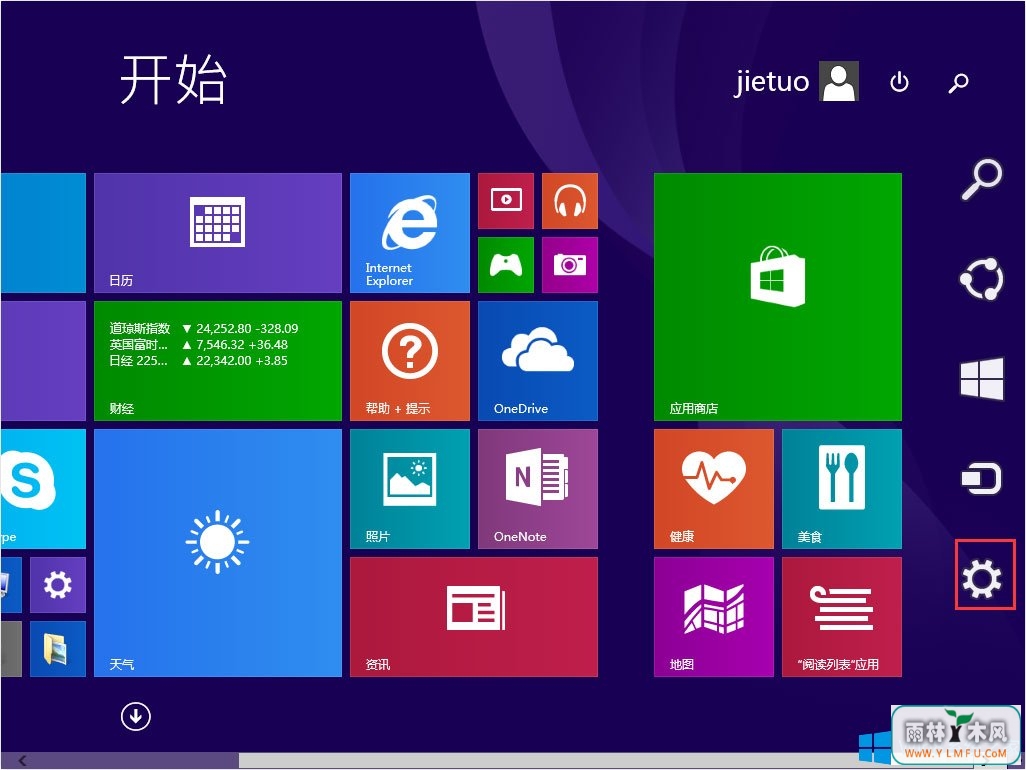Image resolution: width=1026 pixels, height=770 pixels.
Task: Show all apps with the down arrow
Action: coord(135,716)
